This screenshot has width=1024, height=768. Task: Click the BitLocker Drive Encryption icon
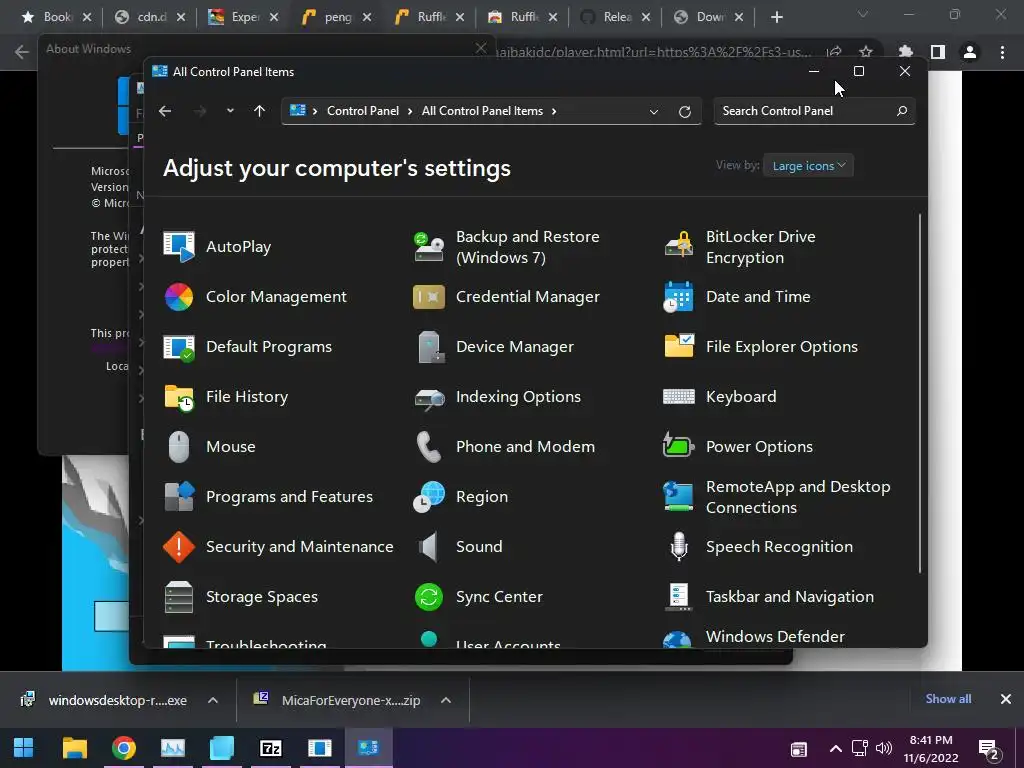(679, 246)
